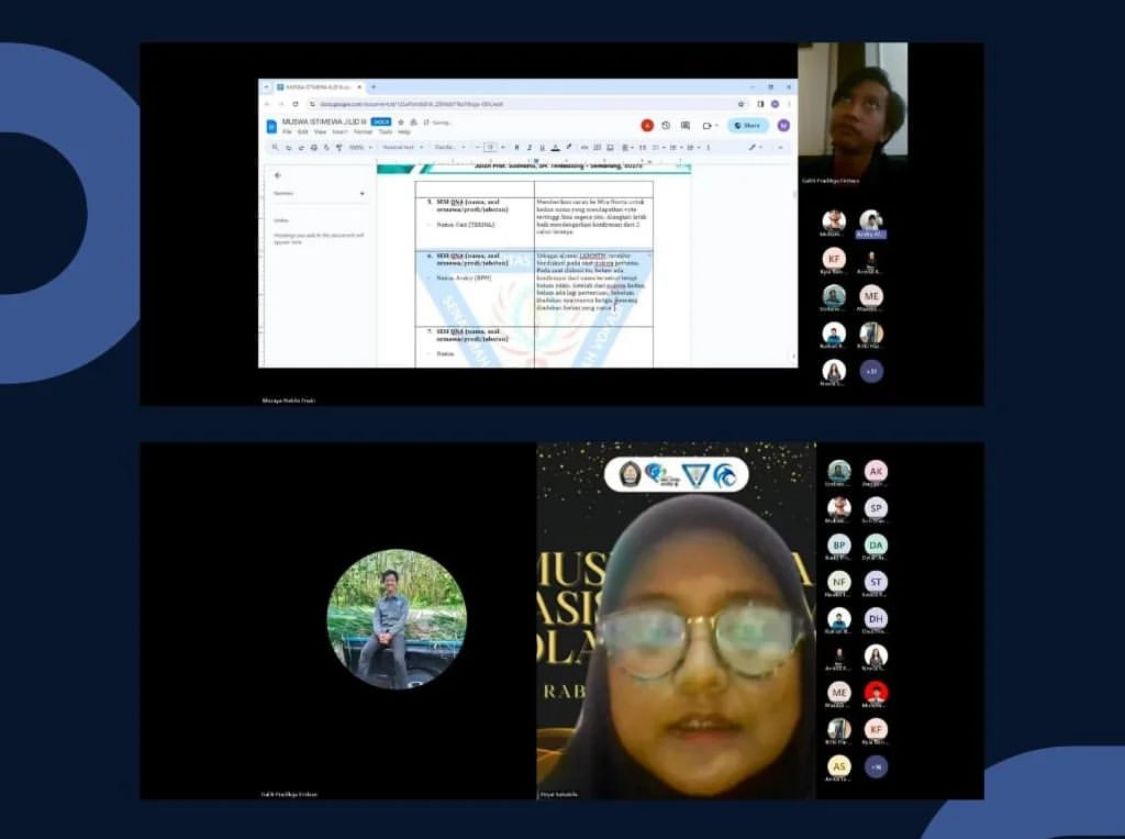The image size is (1125, 839).
Task: Click the document title MUSWA ISTIMEWA JILID III
Action: (324, 122)
